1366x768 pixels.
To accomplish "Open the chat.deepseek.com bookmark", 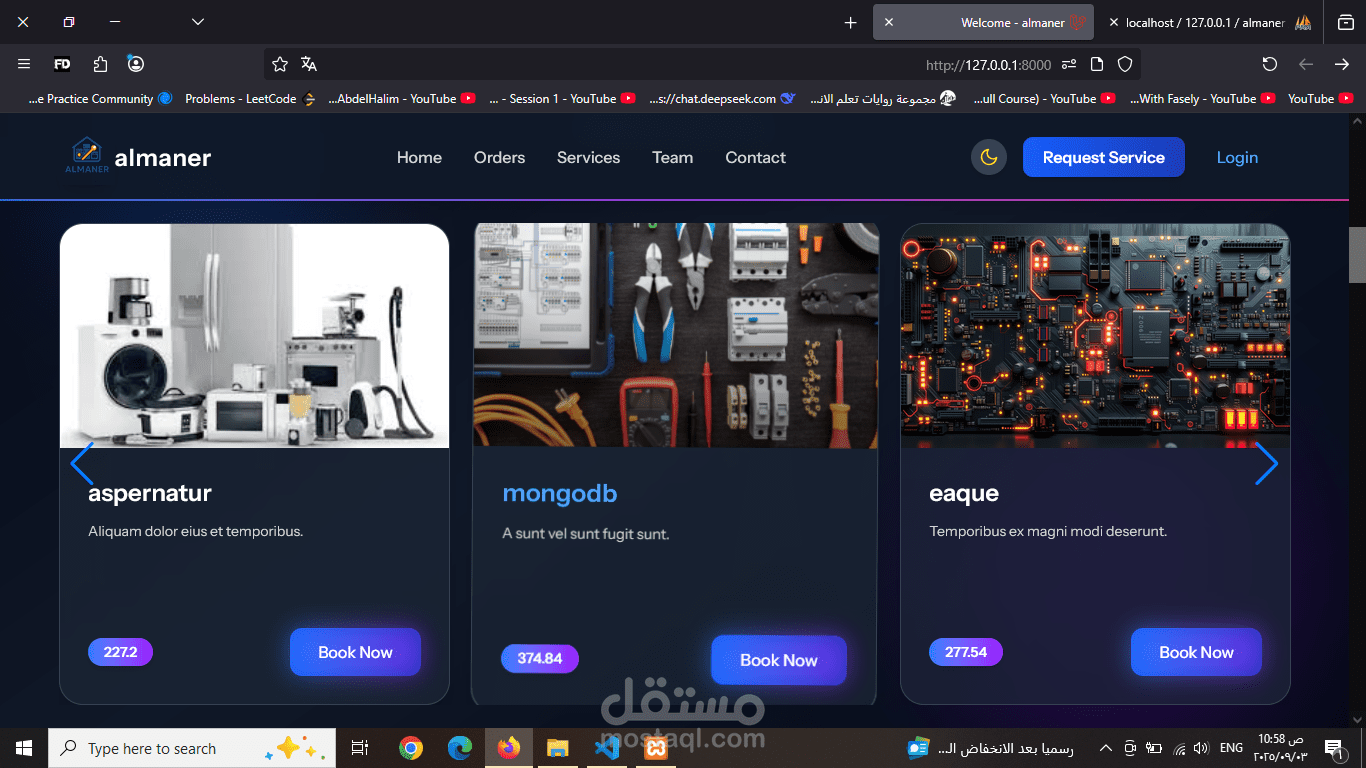I will tap(721, 99).
